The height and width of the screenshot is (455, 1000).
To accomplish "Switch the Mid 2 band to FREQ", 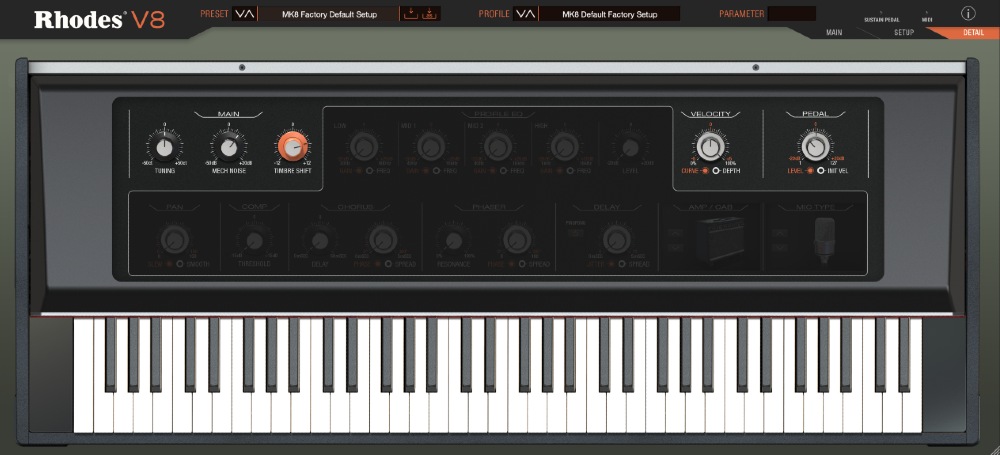I will (511, 171).
